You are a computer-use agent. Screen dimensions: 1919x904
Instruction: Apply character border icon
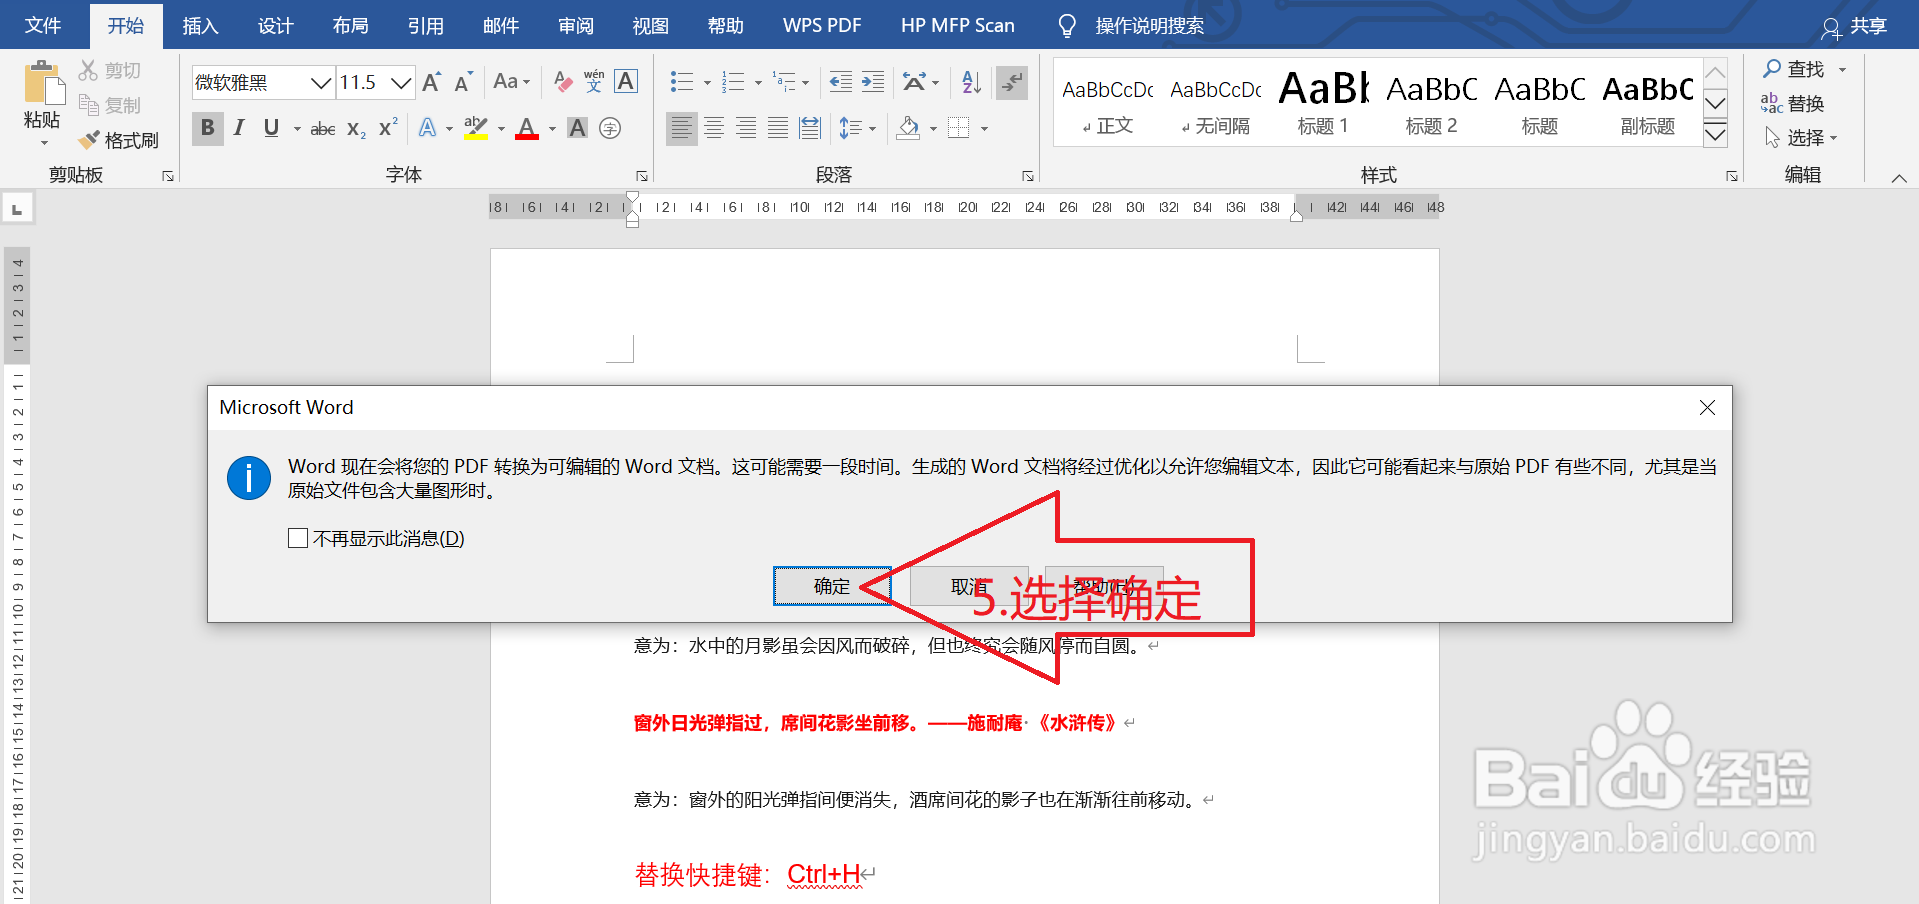coord(626,82)
